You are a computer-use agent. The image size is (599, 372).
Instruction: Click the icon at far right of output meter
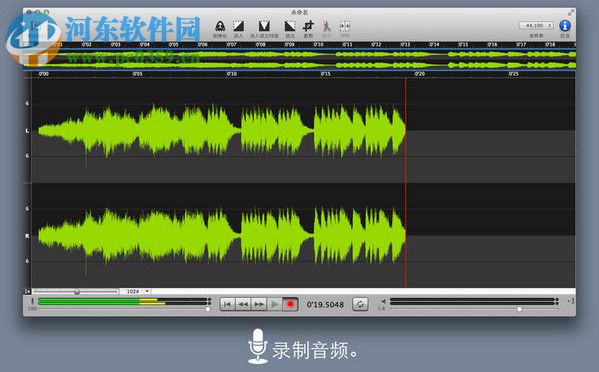tap(571, 301)
